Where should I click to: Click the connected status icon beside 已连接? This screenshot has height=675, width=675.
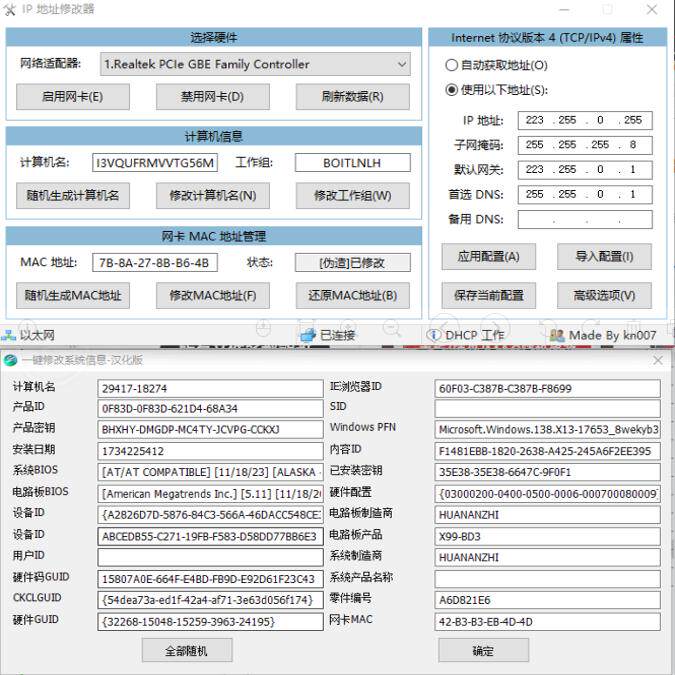[x=308, y=335]
